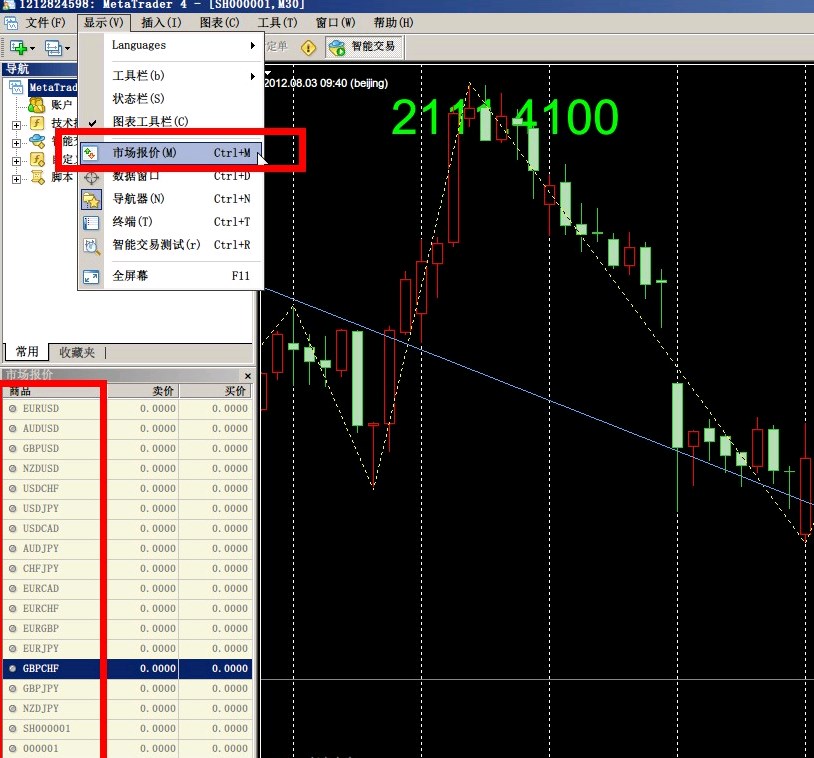The width and height of the screenshot is (814, 758).
Task: Open the 插入 (Insert) menu
Action: click(161, 22)
